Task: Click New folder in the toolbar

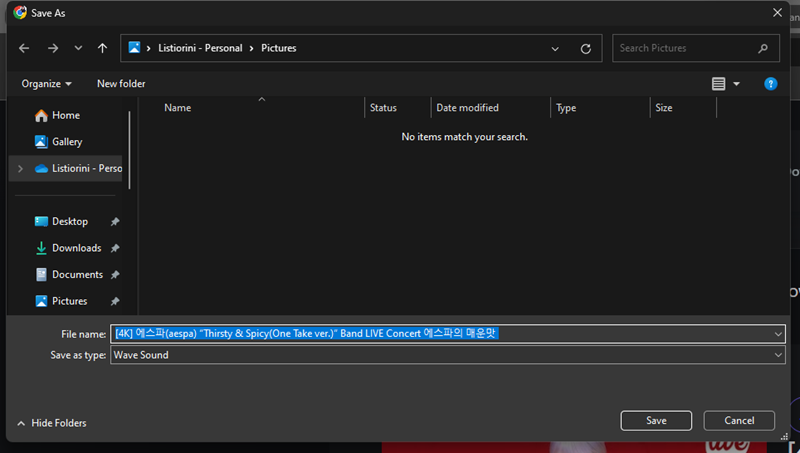Action: pos(121,84)
